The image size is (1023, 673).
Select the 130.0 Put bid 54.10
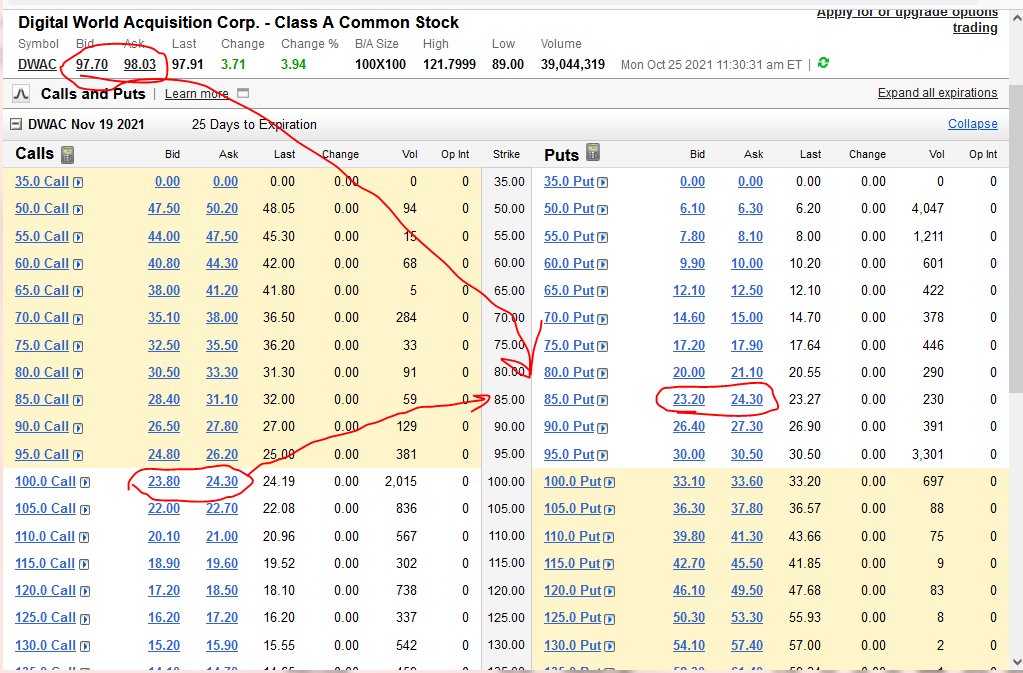tap(689, 645)
